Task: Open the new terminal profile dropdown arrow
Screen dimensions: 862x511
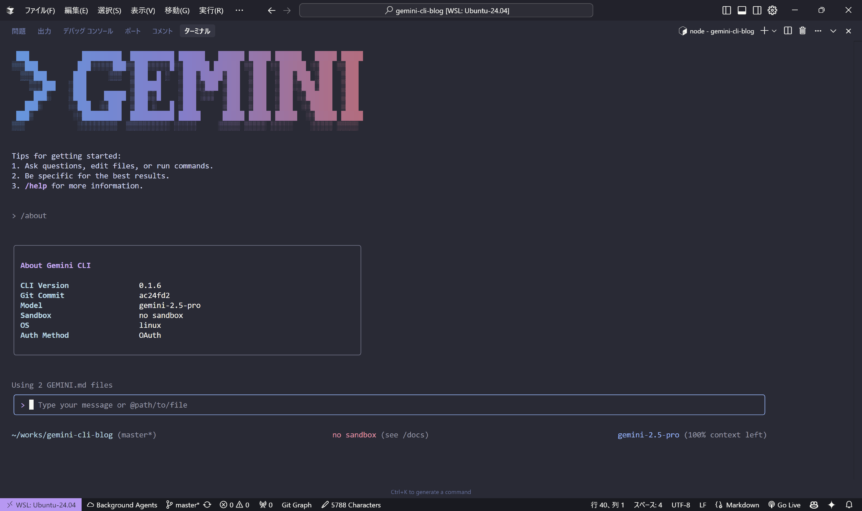Action: 774,31
